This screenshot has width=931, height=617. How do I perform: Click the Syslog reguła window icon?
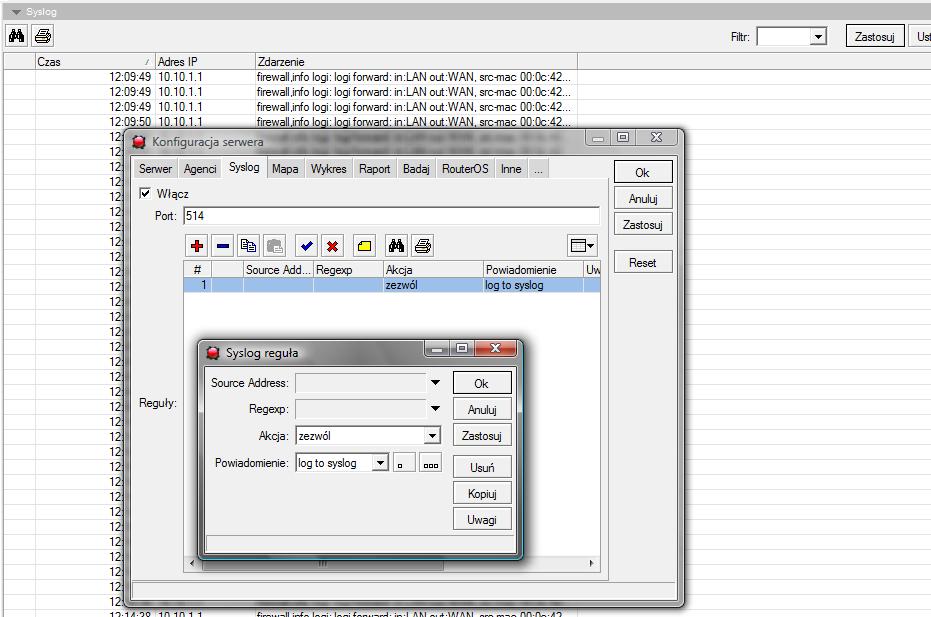click(213, 353)
